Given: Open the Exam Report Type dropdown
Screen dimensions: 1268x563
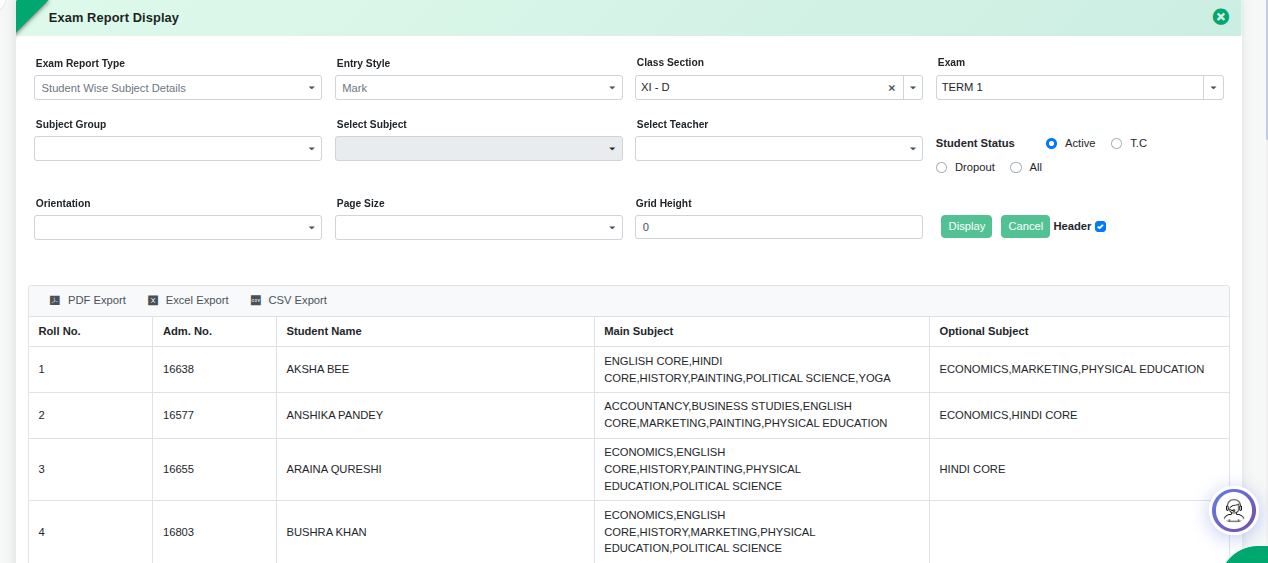Looking at the screenshot, I should (x=178, y=88).
